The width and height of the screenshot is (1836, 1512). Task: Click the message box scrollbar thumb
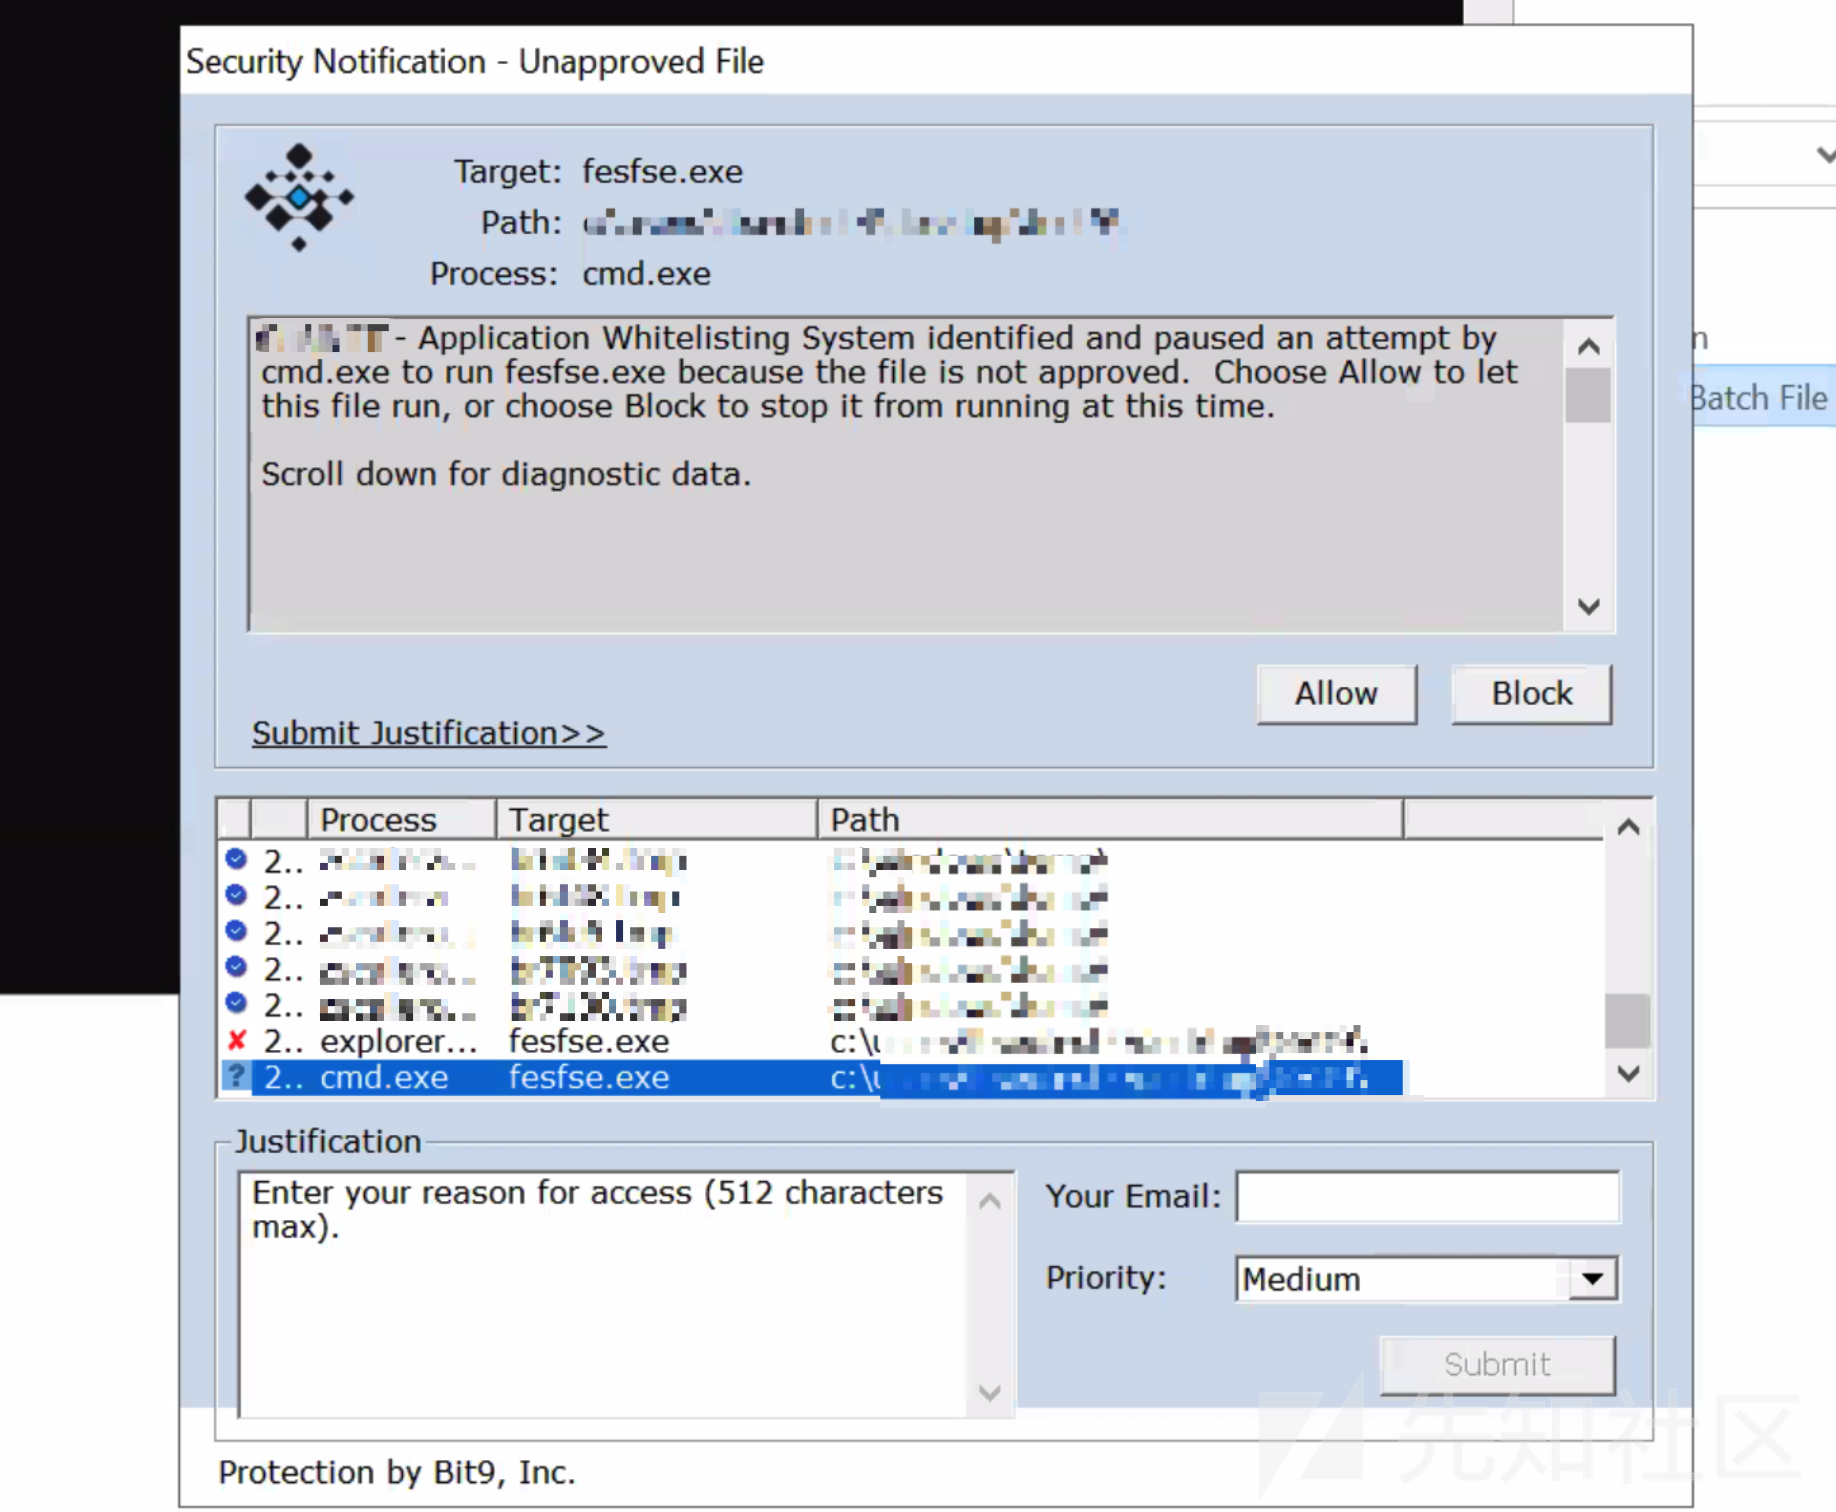coord(1588,395)
